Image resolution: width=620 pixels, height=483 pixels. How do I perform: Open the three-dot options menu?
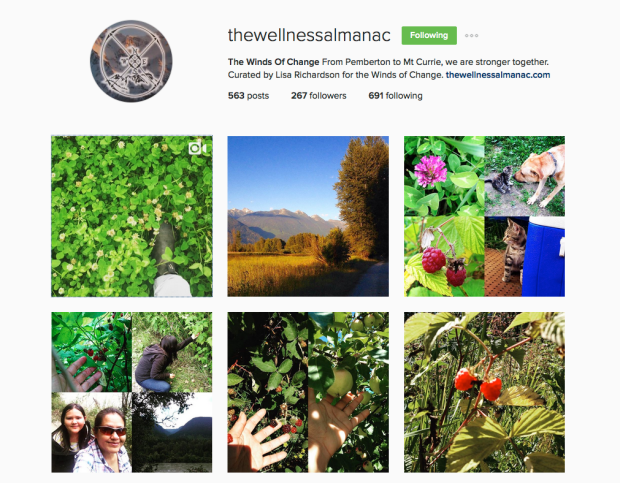click(x=471, y=36)
